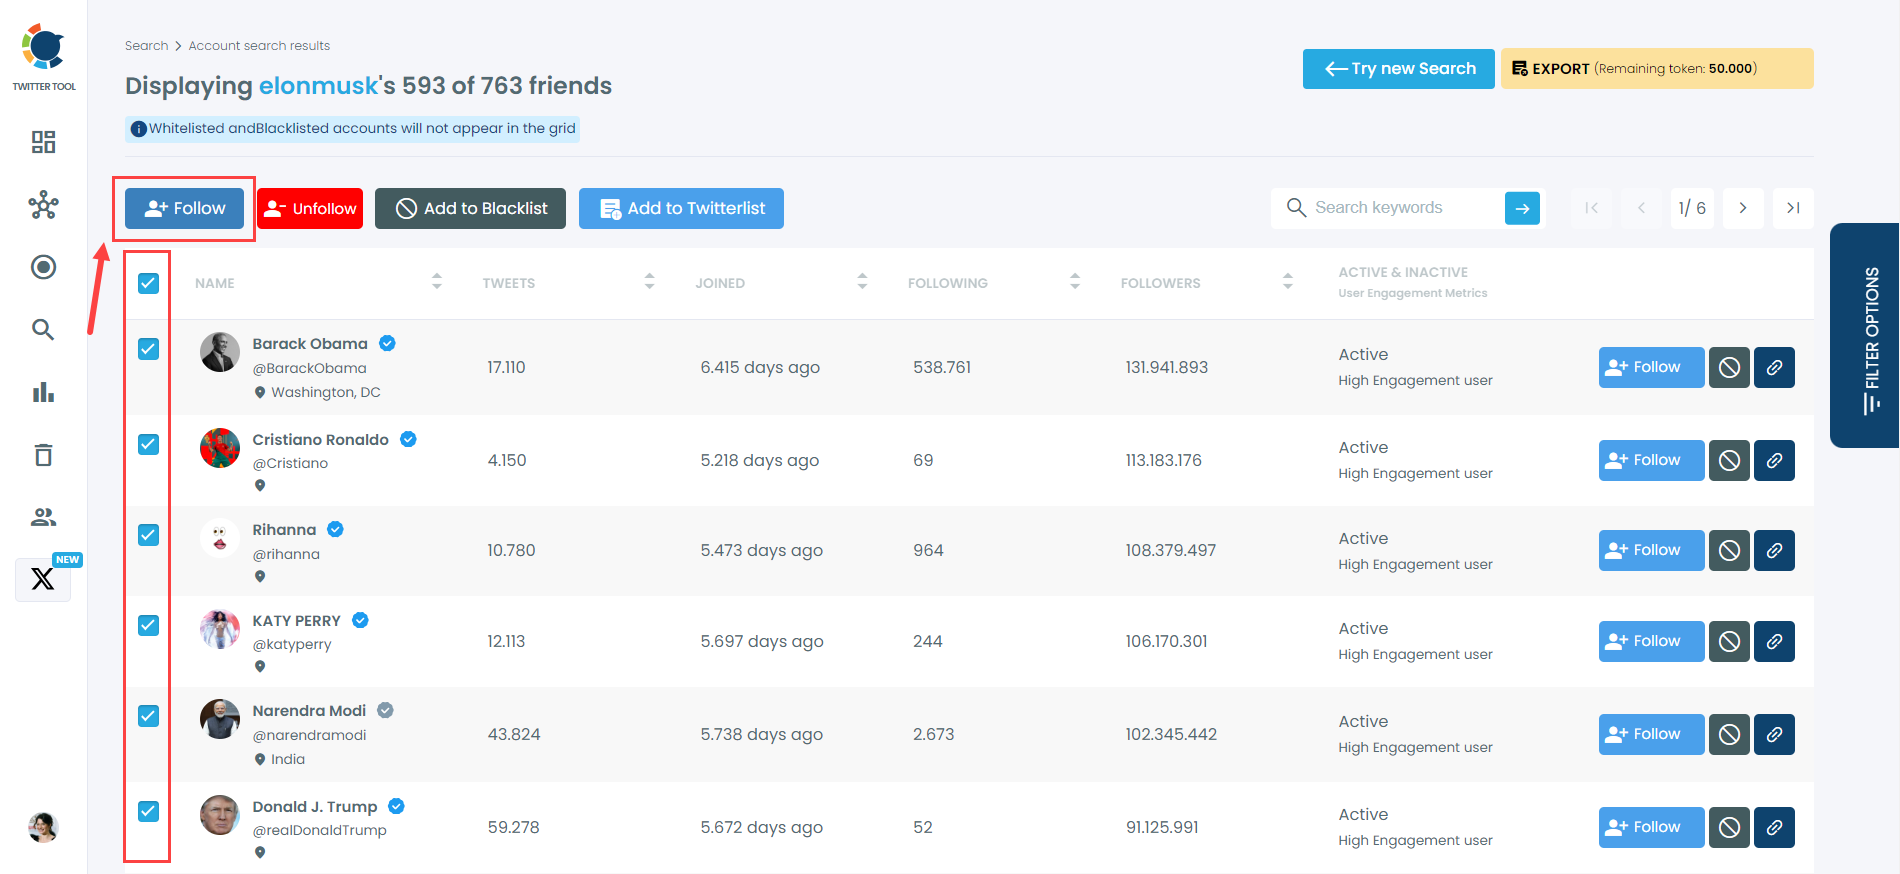Open Cristiano Ronaldo's profile picture
The image size is (1900, 874).
point(220,448)
